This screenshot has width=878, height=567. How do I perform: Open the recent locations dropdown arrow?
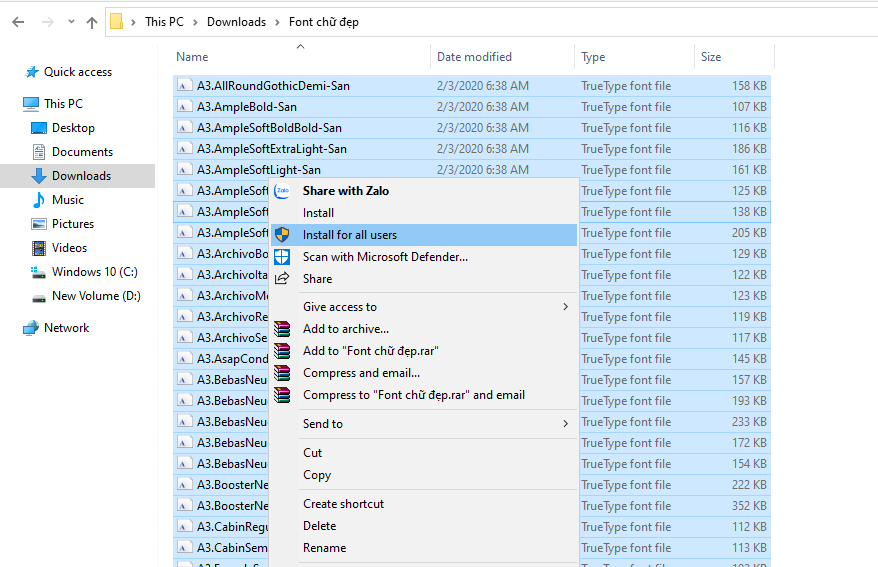[70, 22]
